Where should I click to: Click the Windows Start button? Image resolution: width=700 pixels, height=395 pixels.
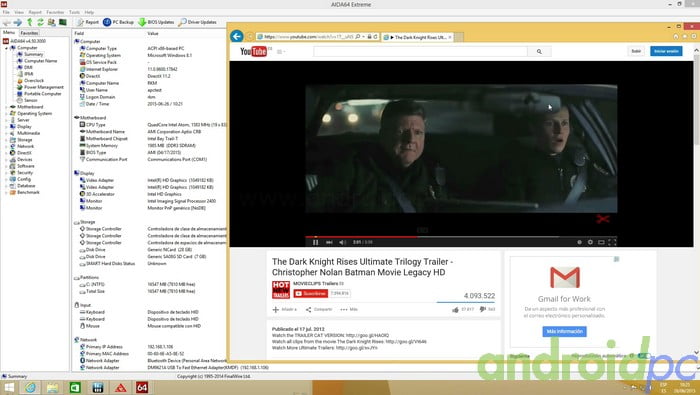pyautogui.click(x=9, y=388)
